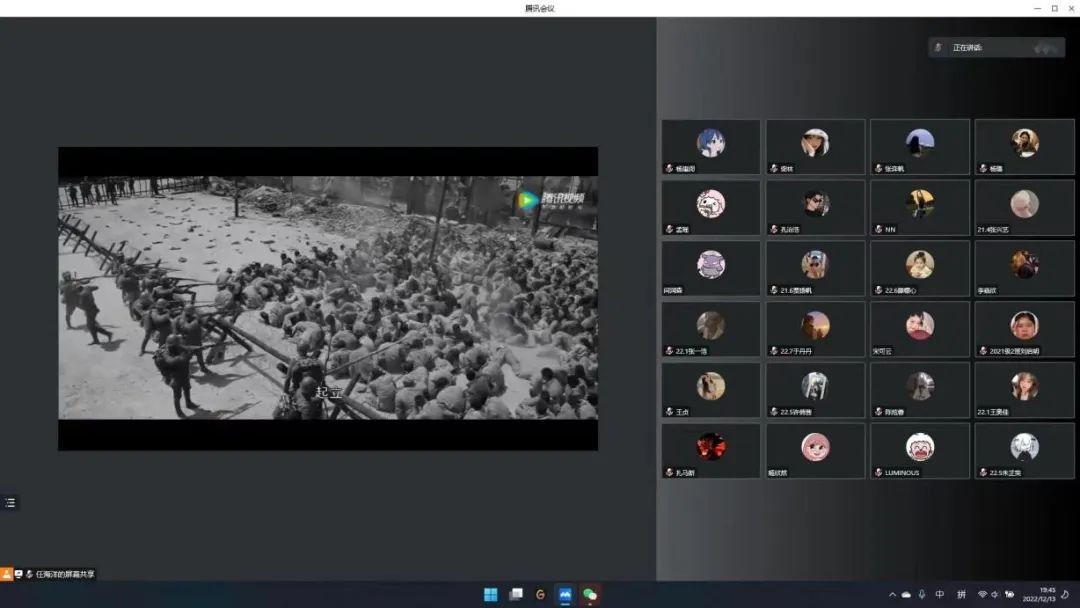
Task: Click the G browser icon on taskbar
Action: pos(540,594)
